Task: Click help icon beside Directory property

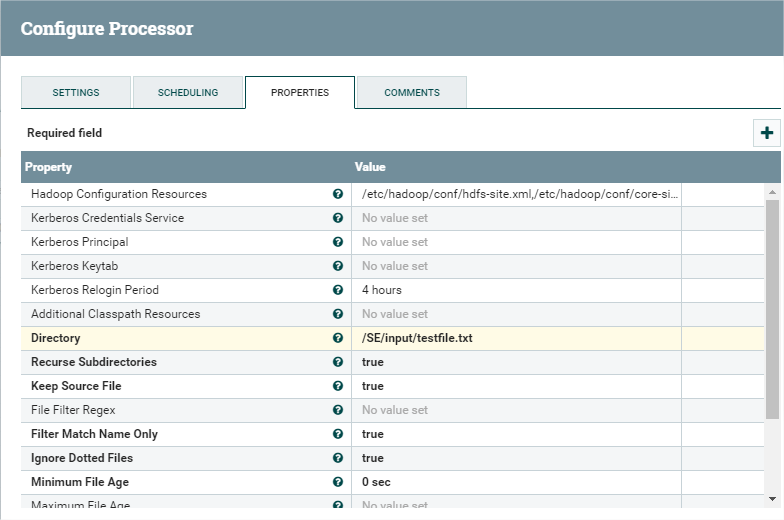Action: tap(338, 338)
